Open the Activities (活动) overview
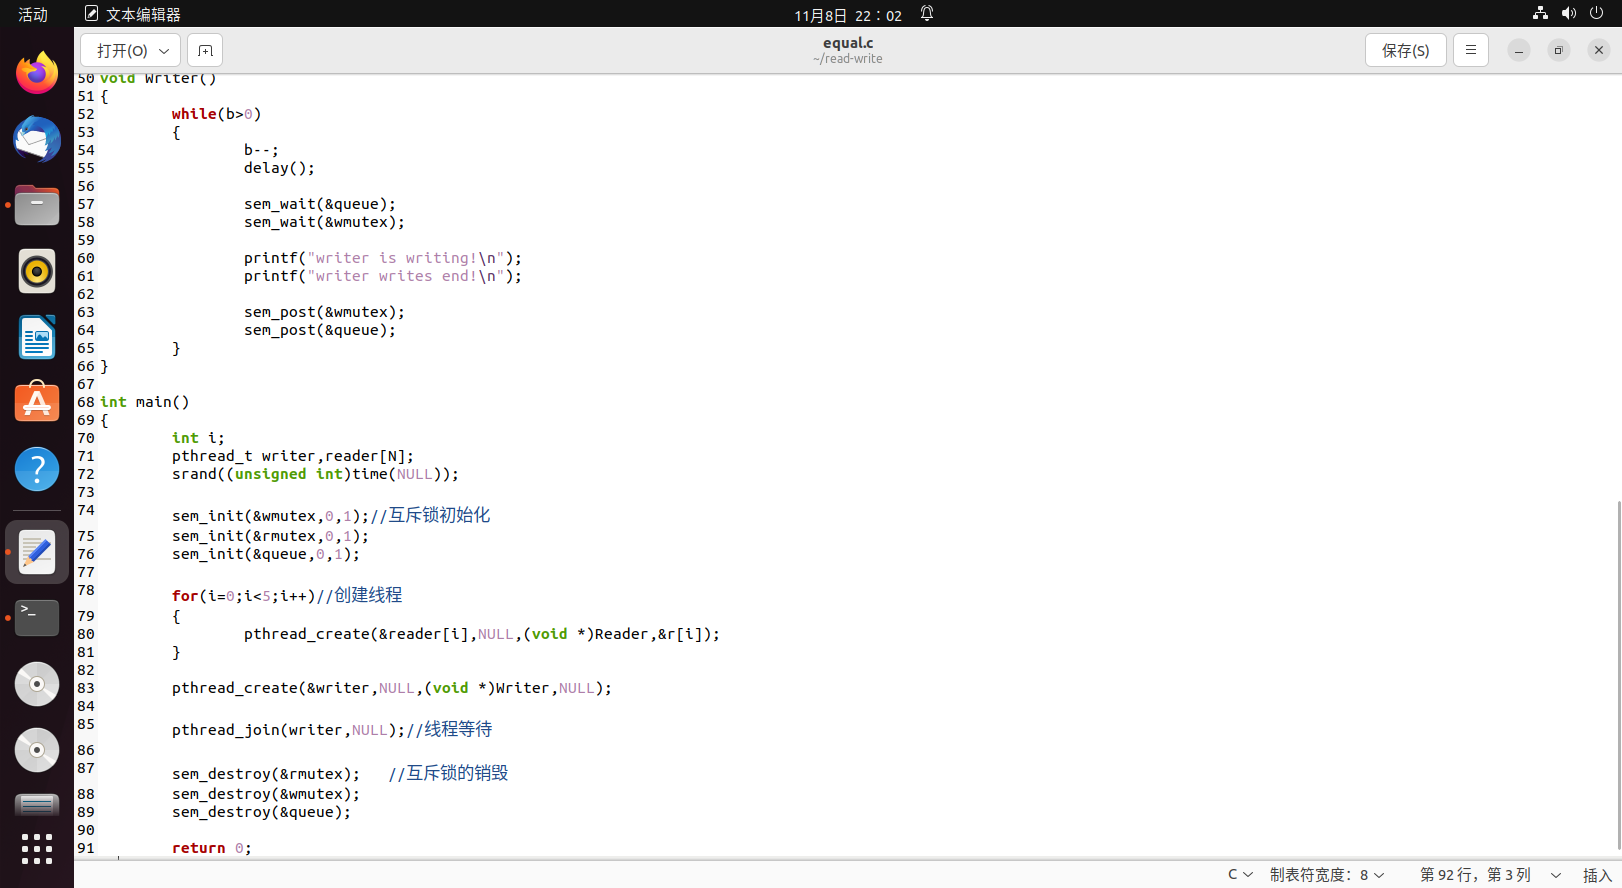The image size is (1622, 888). coord(33,14)
